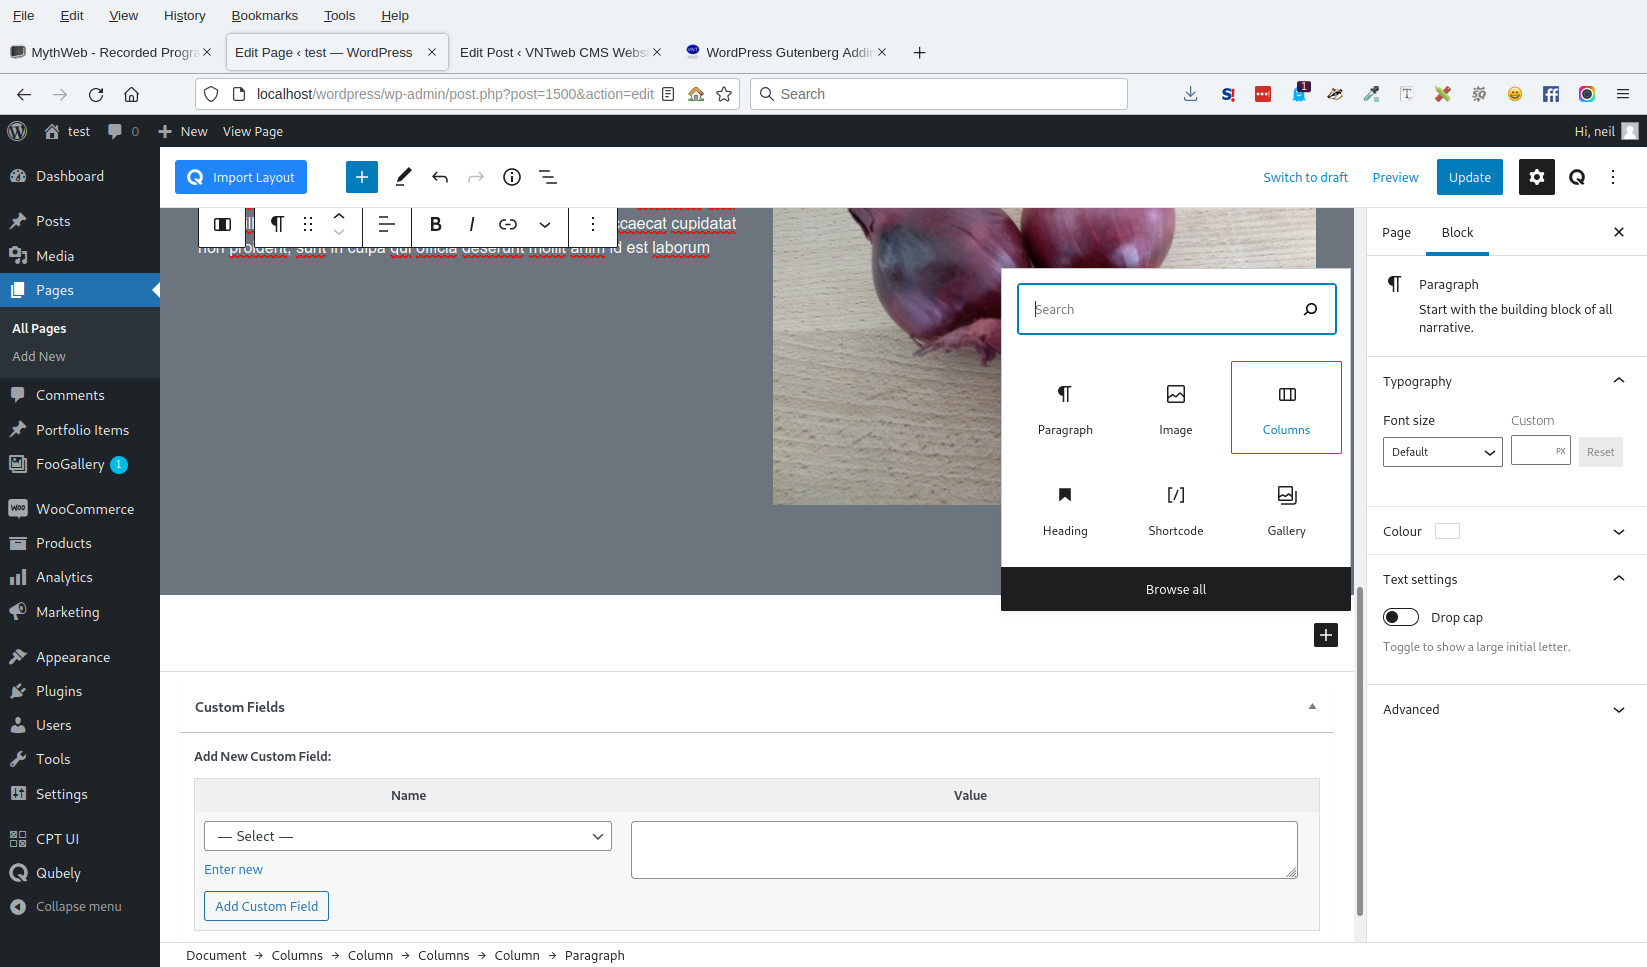
Task: Open the list view outline icon
Action: click(548, 177)
